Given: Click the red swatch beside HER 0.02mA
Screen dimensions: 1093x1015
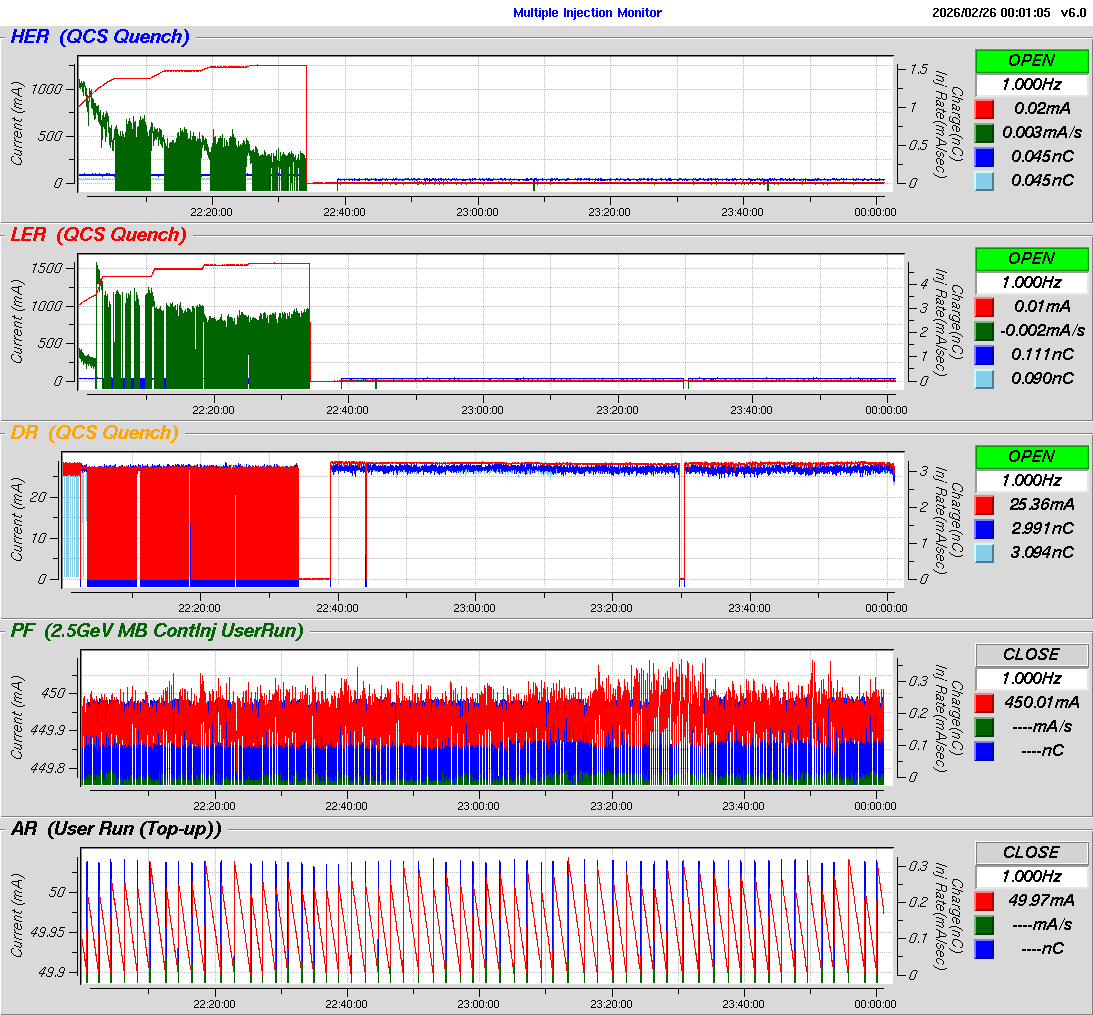Looking at the screenshot, I should click(x=985, y=108).
